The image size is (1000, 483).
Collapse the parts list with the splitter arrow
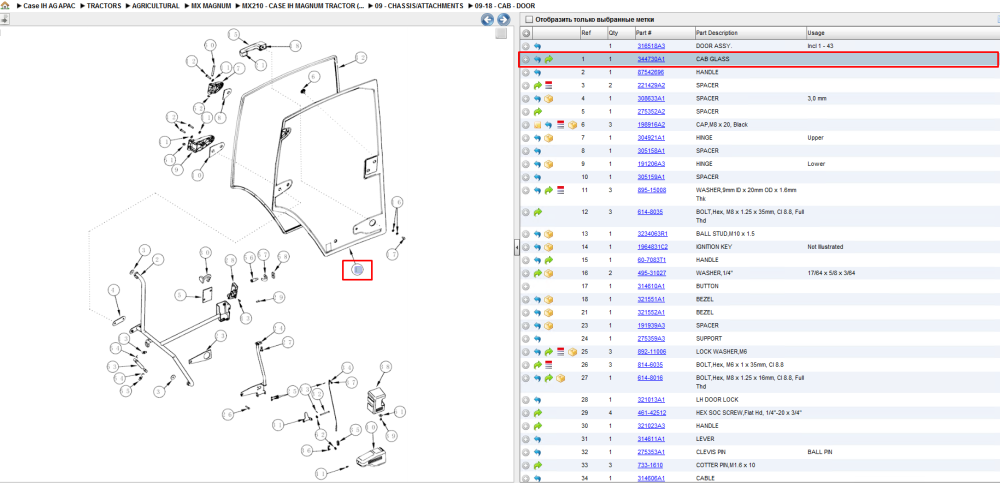point(517,248)
